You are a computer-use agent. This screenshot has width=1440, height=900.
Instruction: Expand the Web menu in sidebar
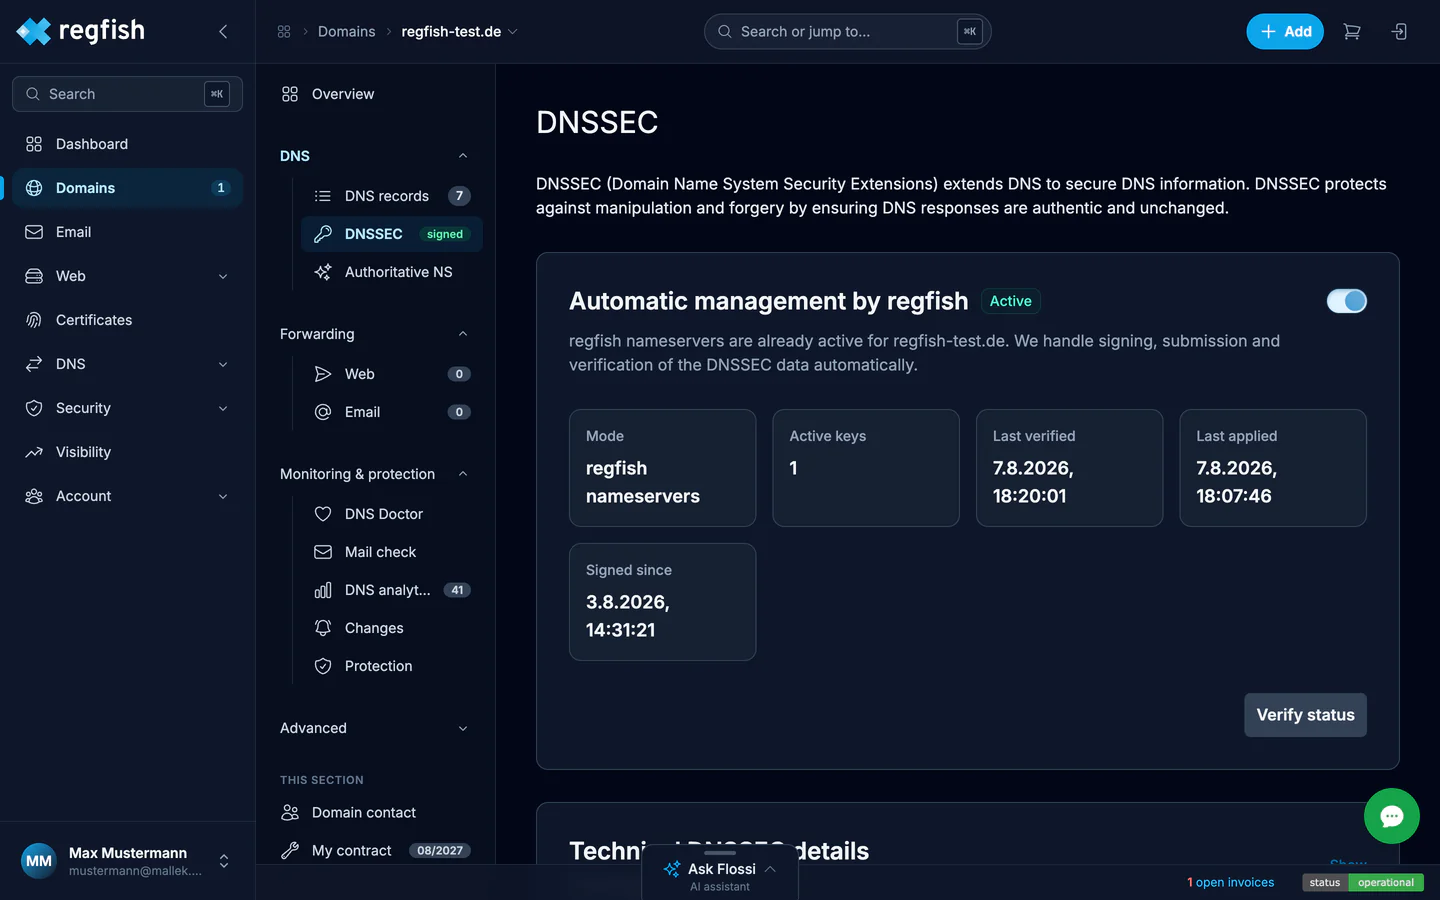point(223,276)
